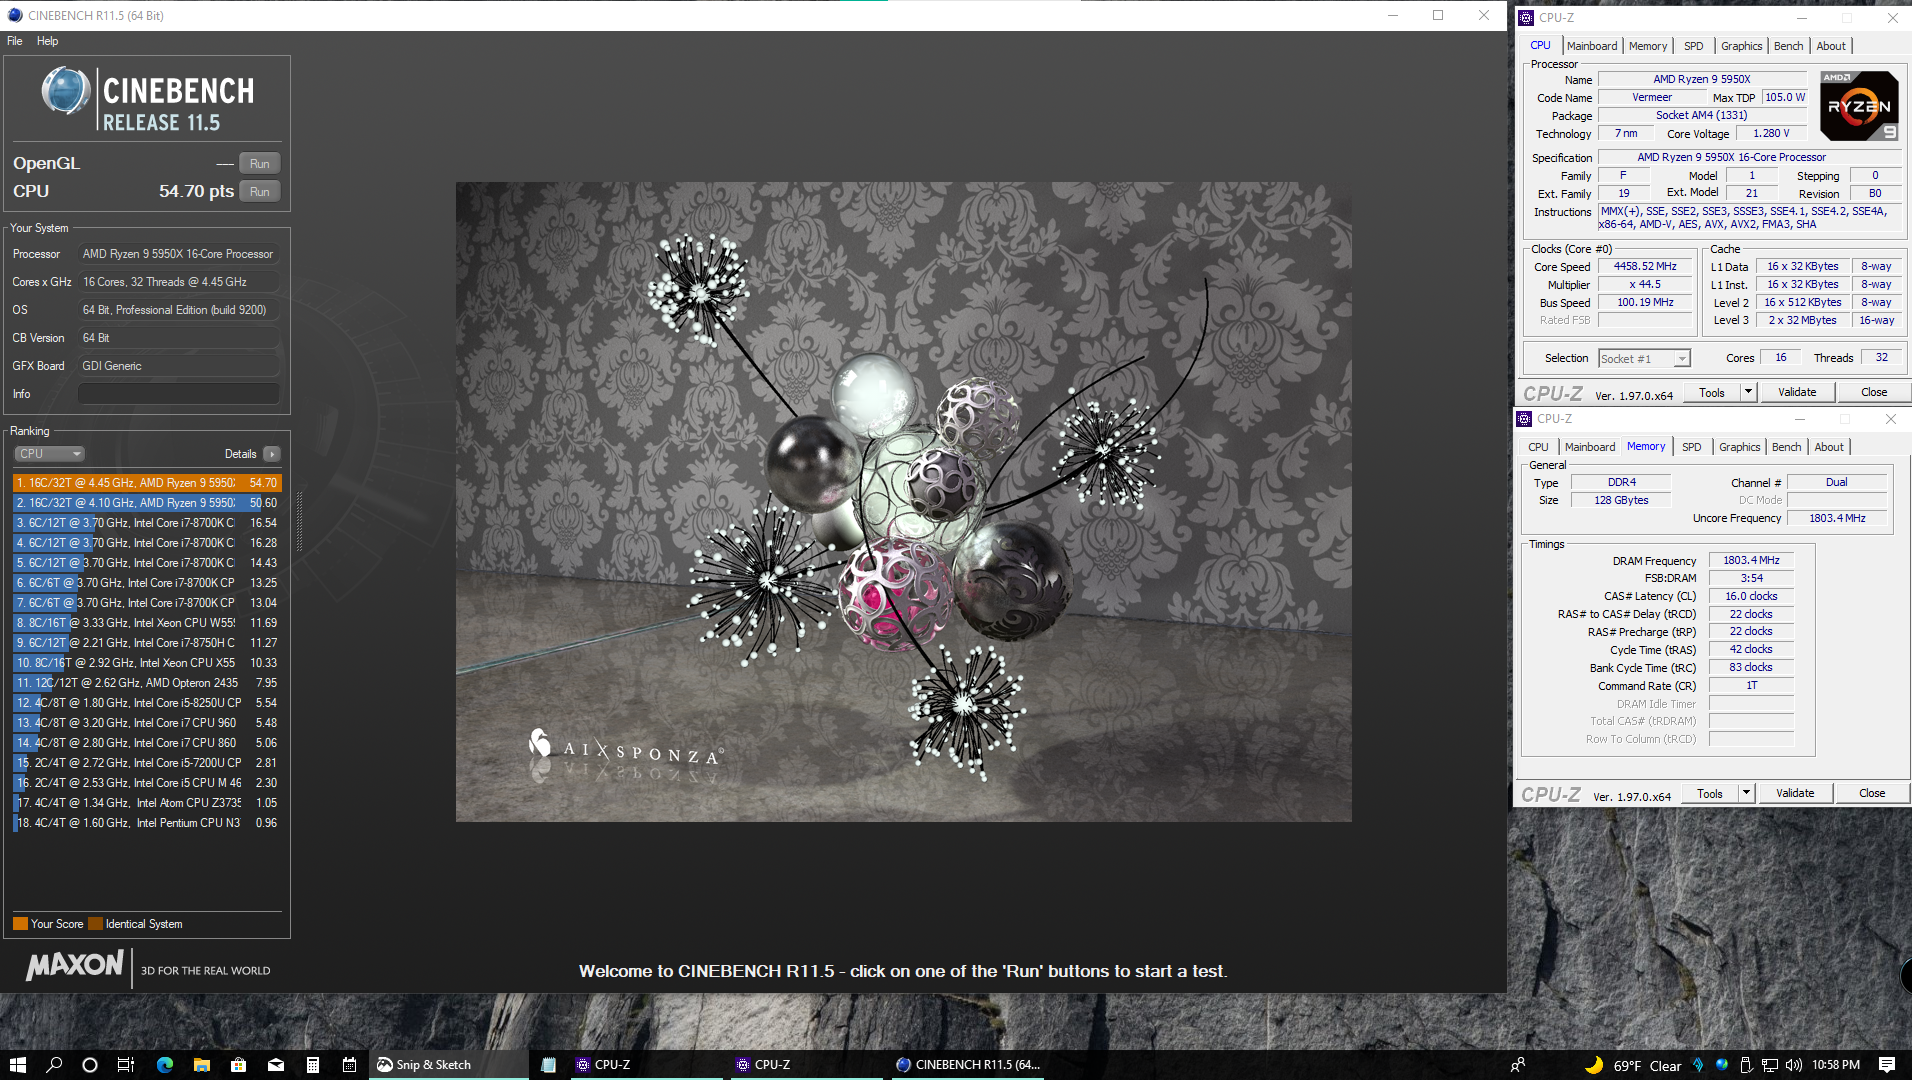Select ranking row 18 Intel Pentium N3

(x=147, y=823)
